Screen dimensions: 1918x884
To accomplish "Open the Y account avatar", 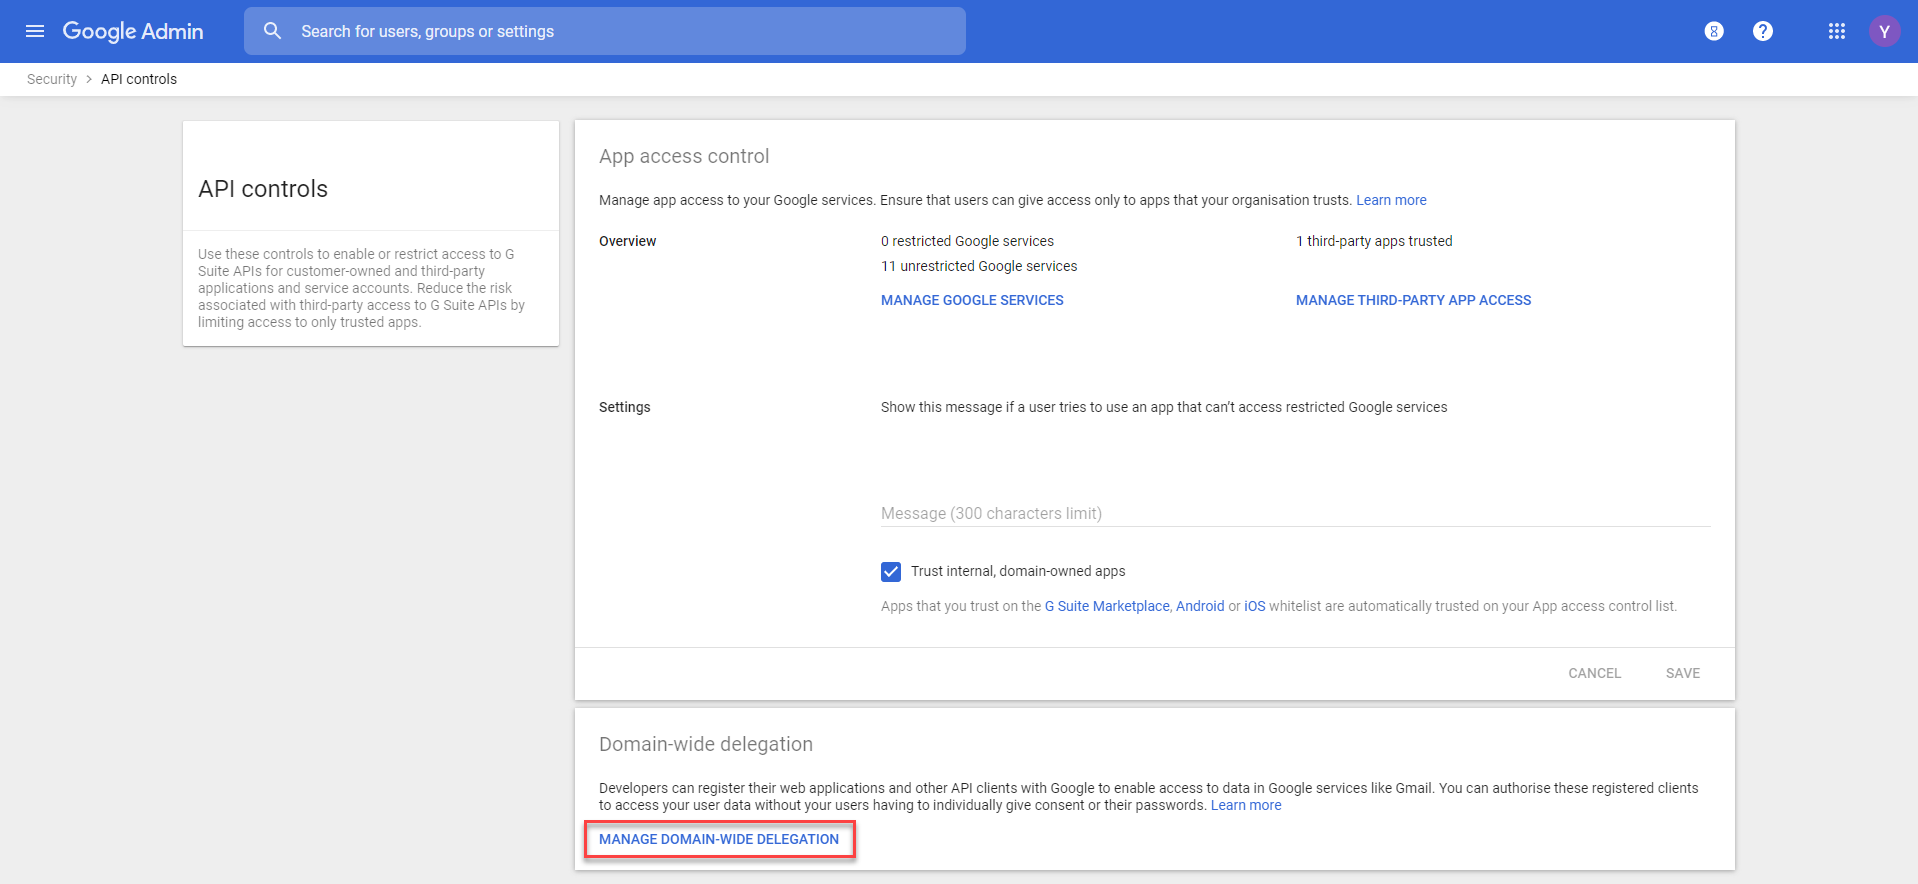I will [1884, 31].
